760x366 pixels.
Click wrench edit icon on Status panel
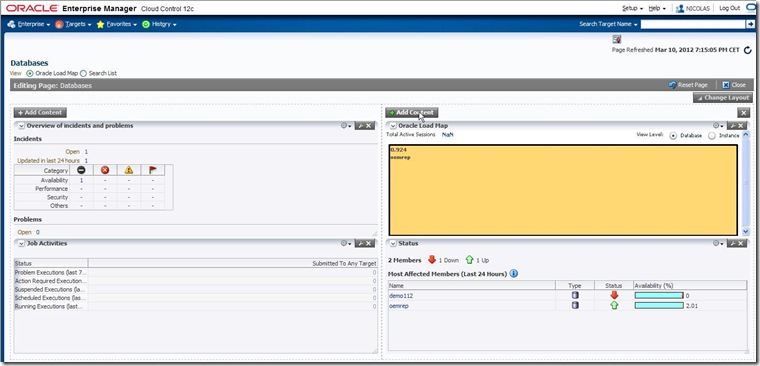click(x=732, y=243)
